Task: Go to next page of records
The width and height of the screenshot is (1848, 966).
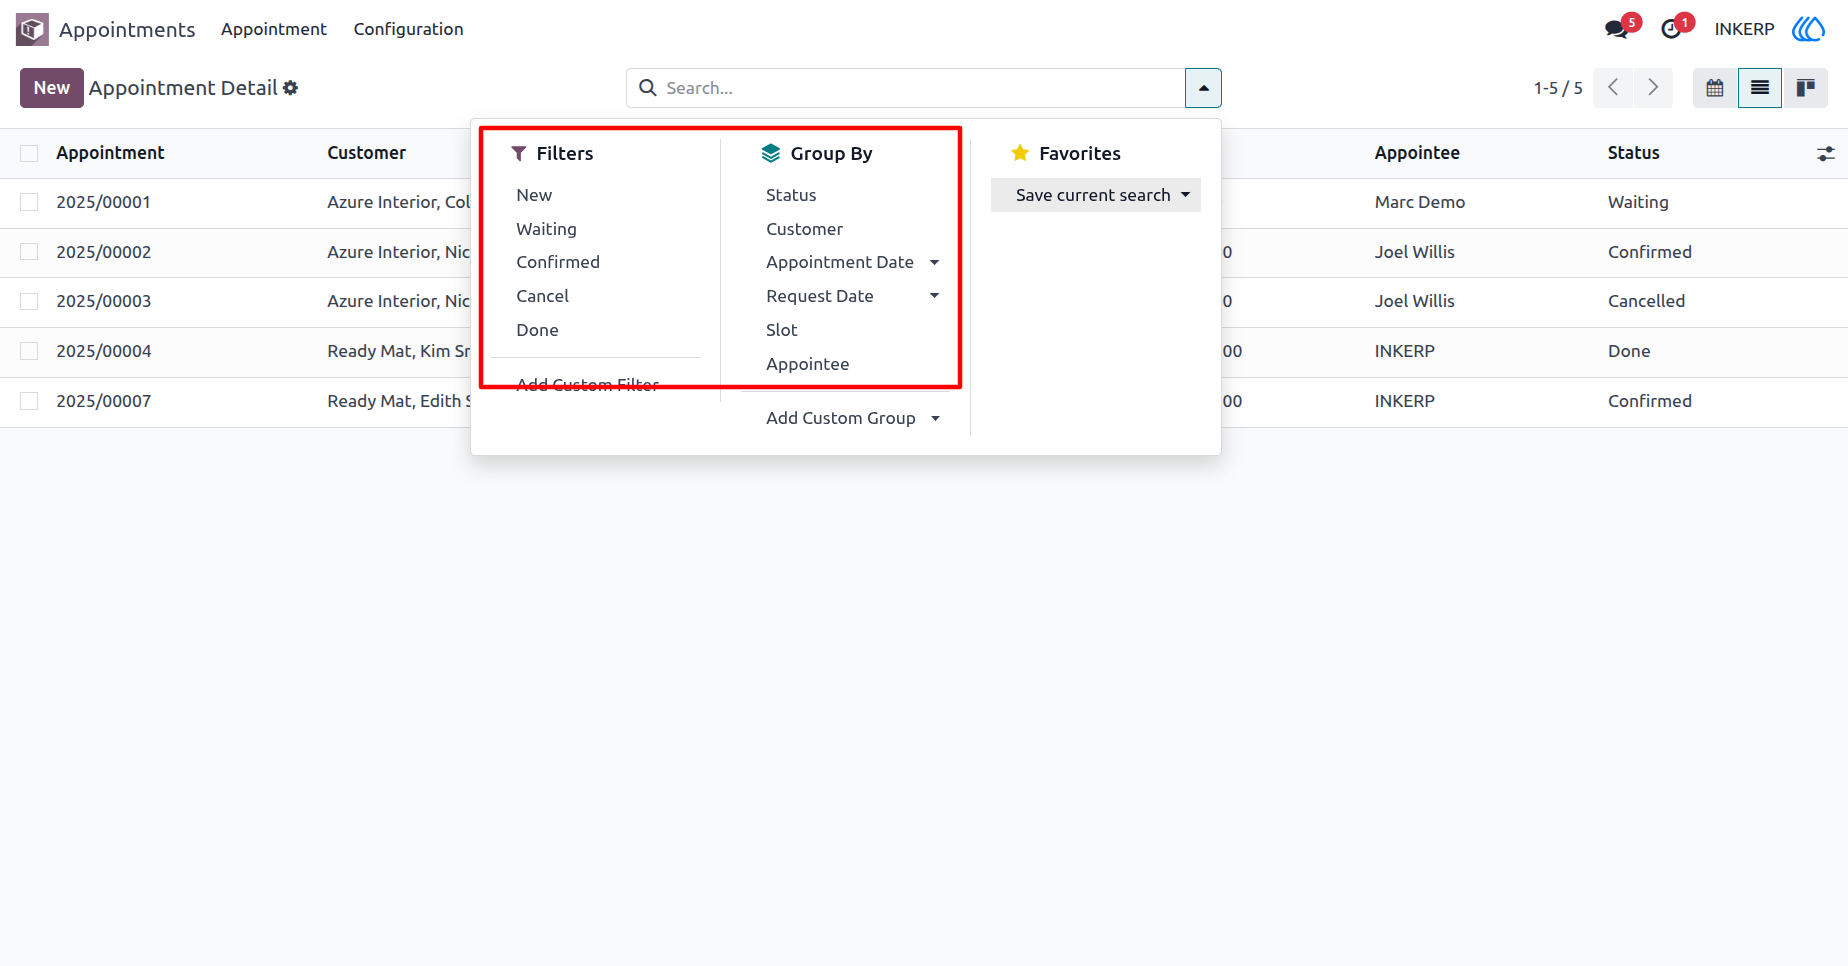Action: [1653, 88]
